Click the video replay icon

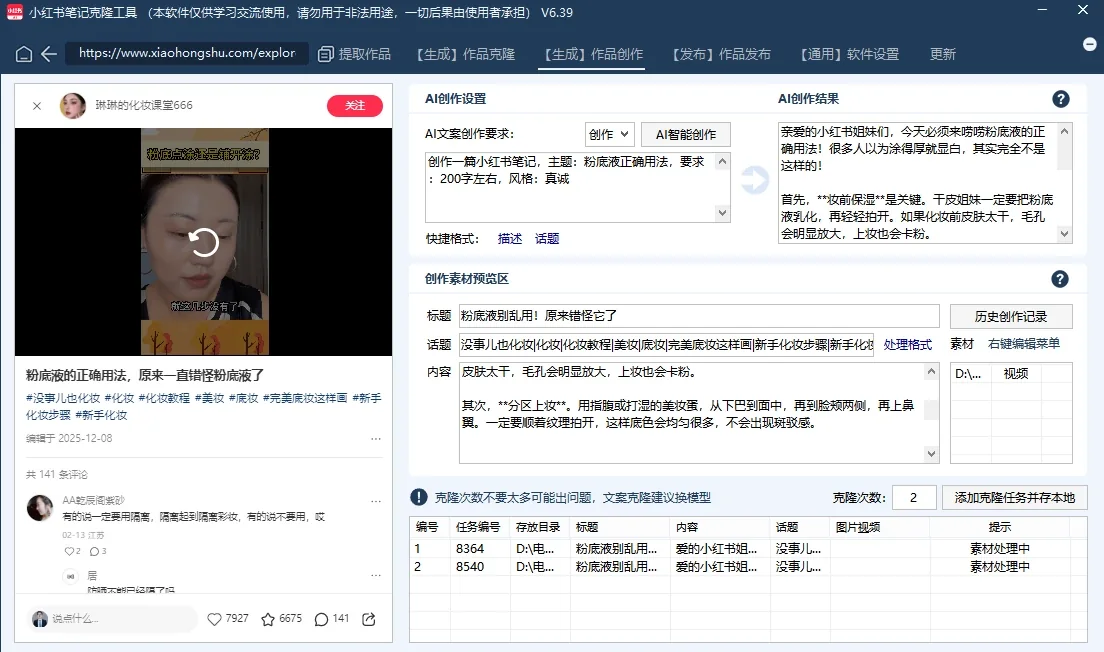point(203,242)
